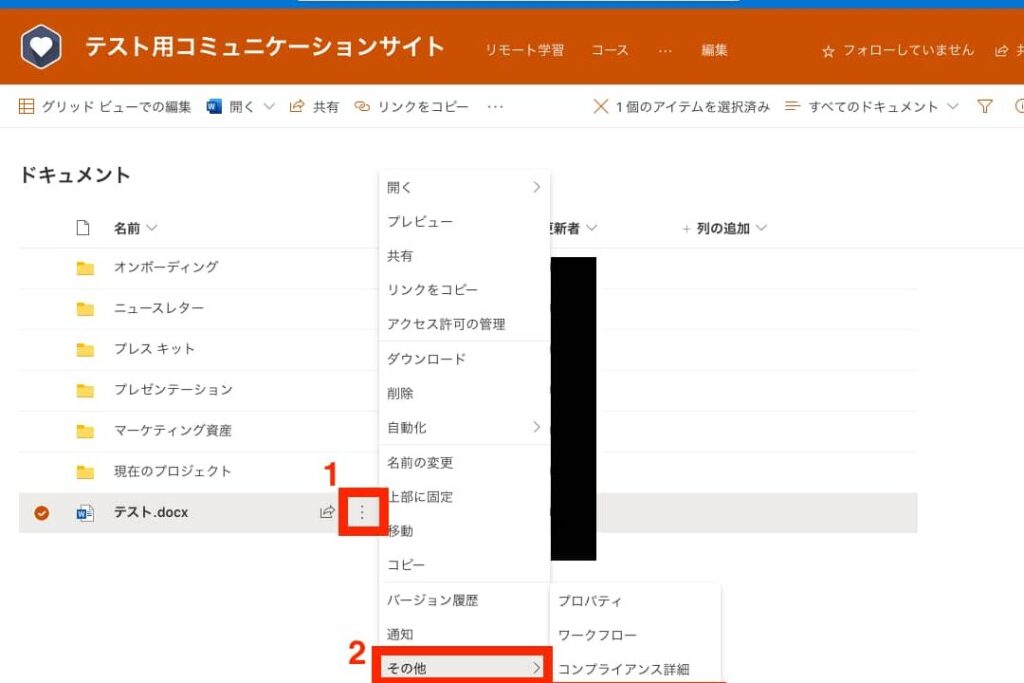
Task: Choose バージョン履歴 in the context menu
Action: tap(432, 600)
